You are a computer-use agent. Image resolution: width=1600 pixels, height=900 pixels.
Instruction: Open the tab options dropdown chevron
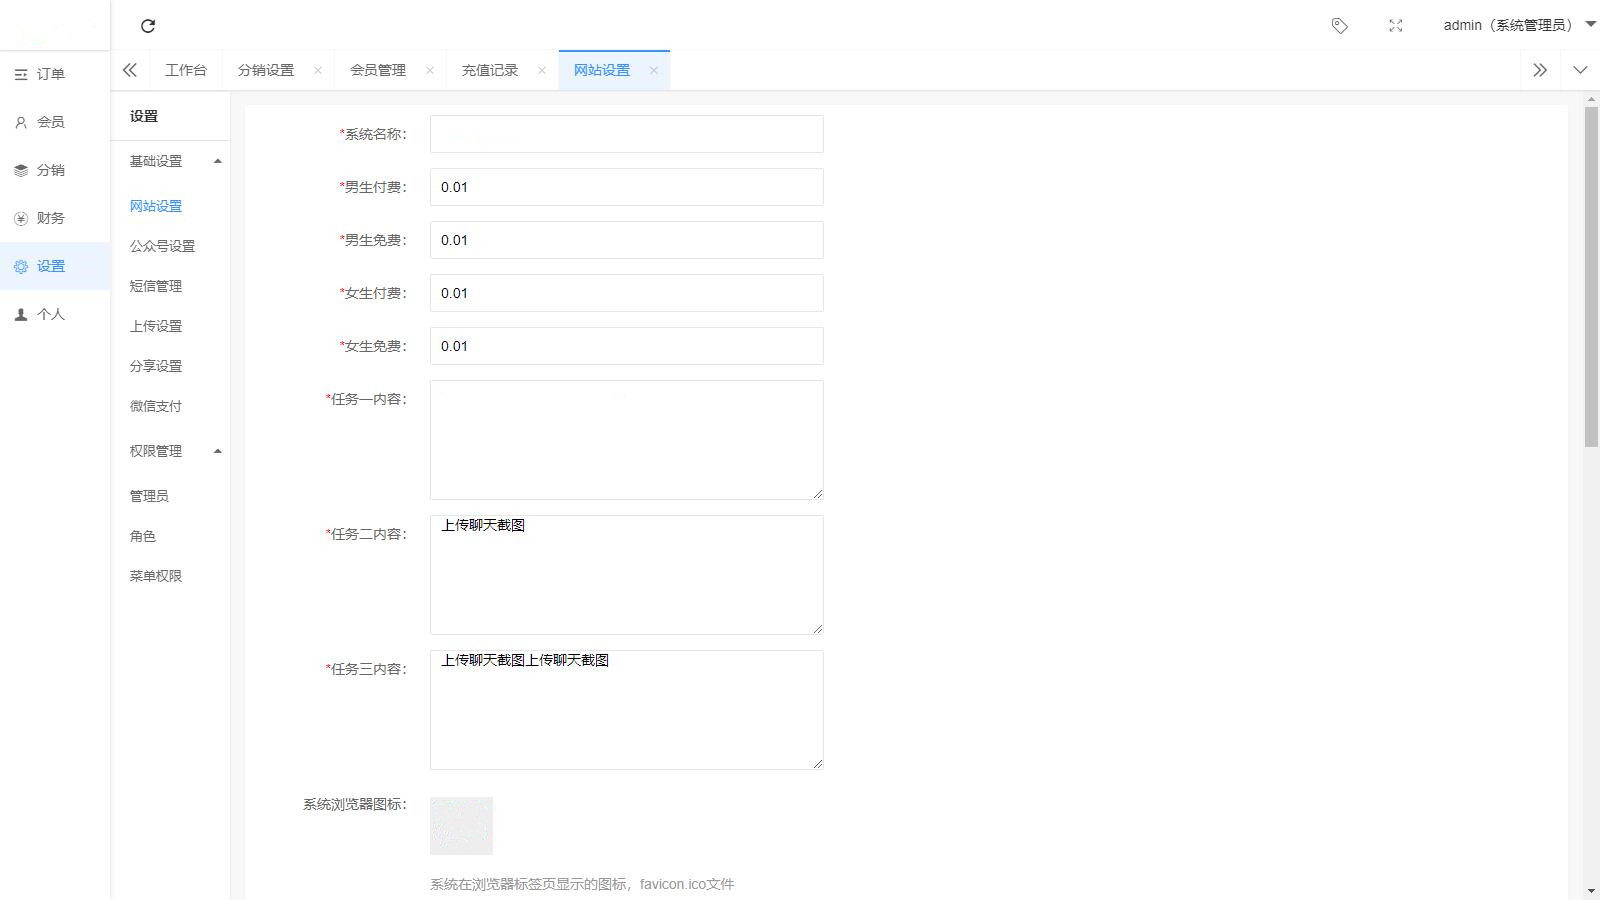tap(1580, 70)
